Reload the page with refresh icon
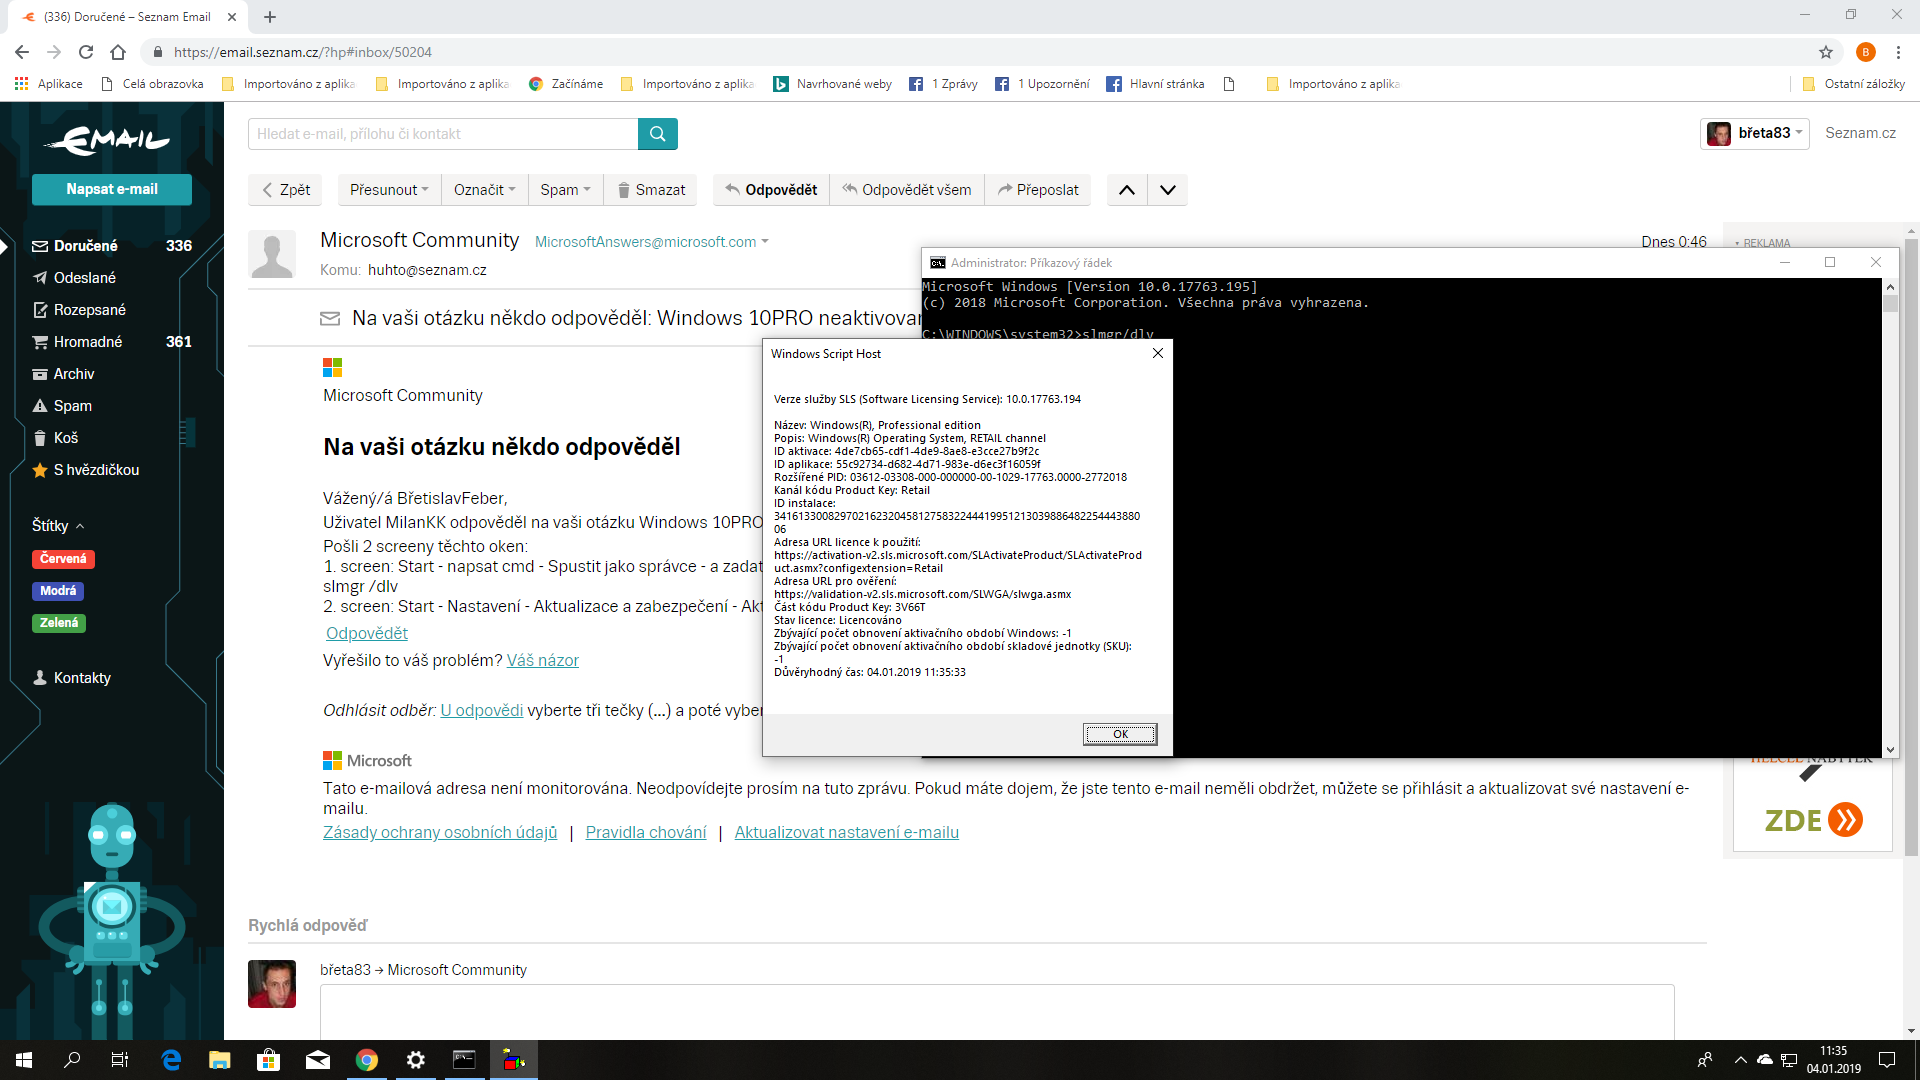The height and width of the screenshot is (1080, 1920). 86,52
